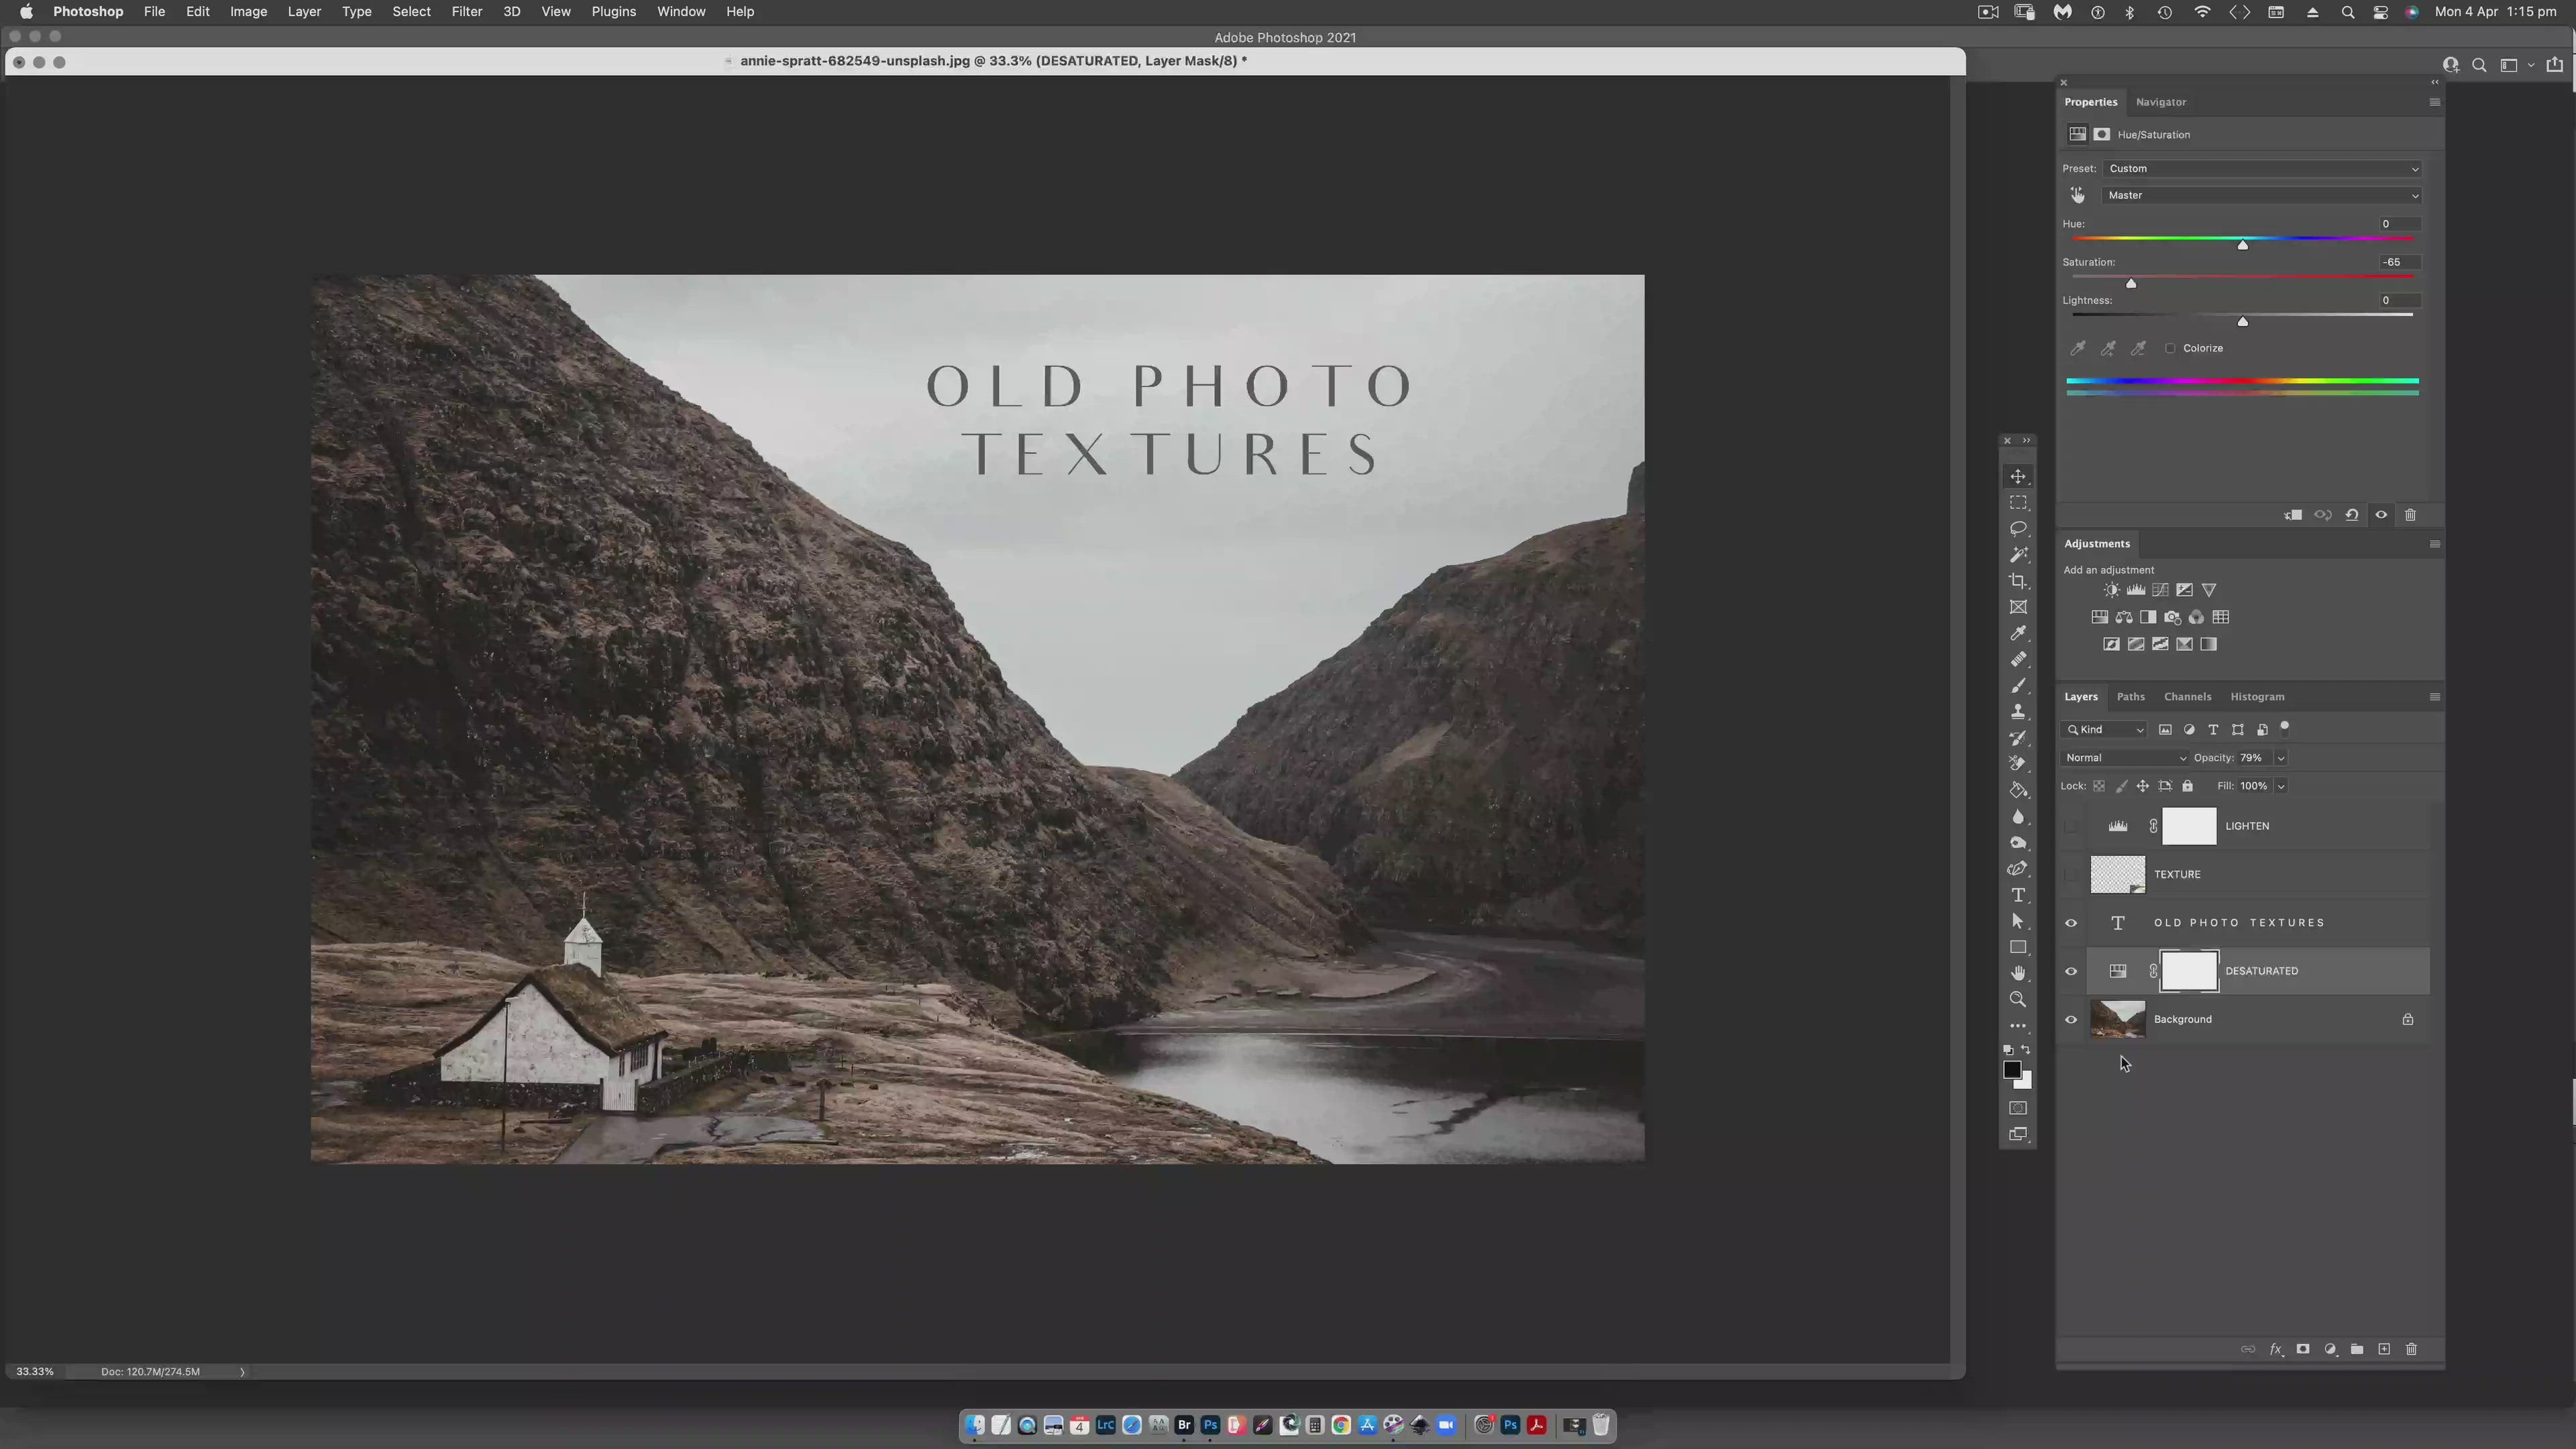
Task: Click the Eyedropper tool
Action: (2018, 633)
